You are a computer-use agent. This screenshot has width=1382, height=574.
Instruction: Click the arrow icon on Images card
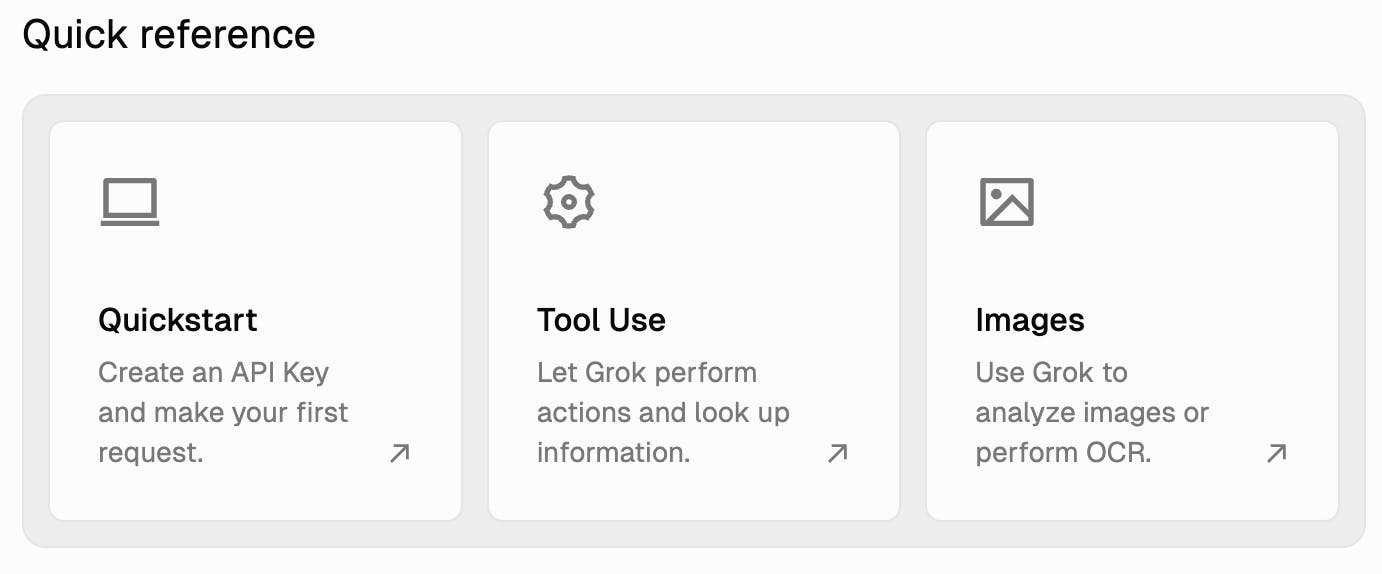[1275, 453]
